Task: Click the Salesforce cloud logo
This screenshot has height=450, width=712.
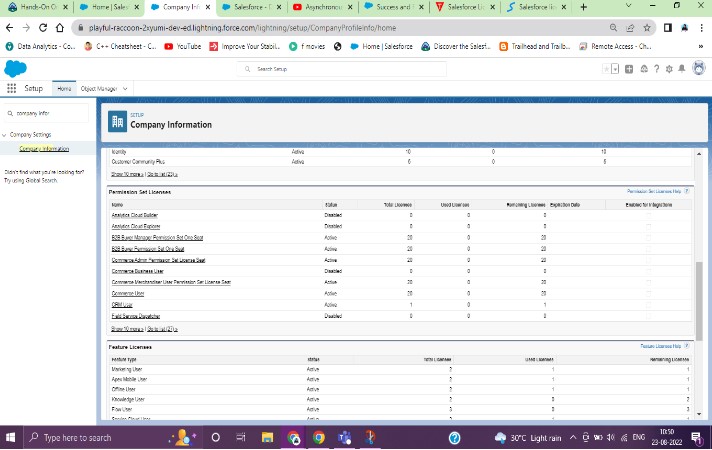Action: click(14, 68)
